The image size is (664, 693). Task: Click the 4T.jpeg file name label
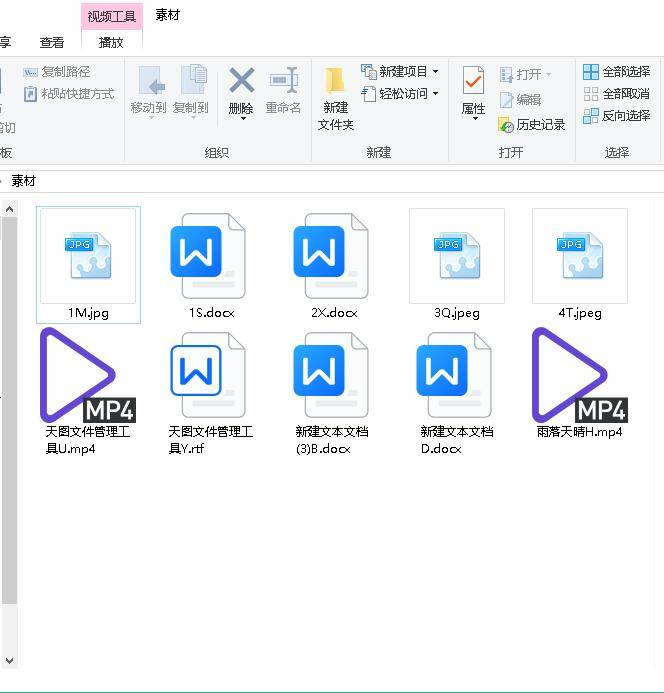pos(580,313)
